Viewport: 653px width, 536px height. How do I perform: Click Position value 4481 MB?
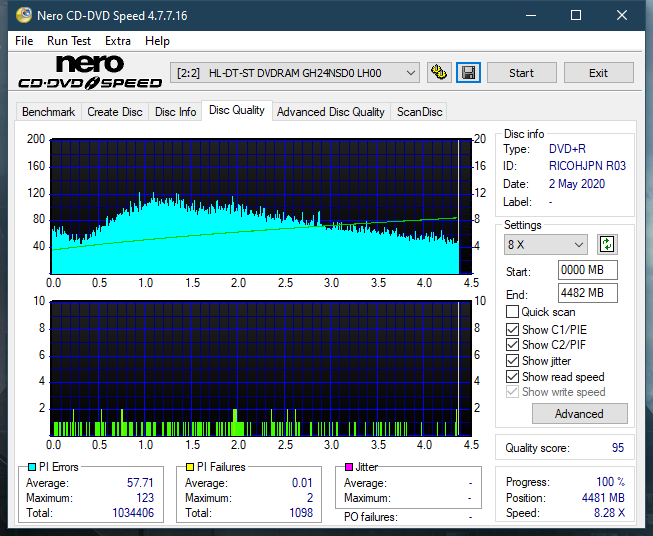tap(603, 498)
